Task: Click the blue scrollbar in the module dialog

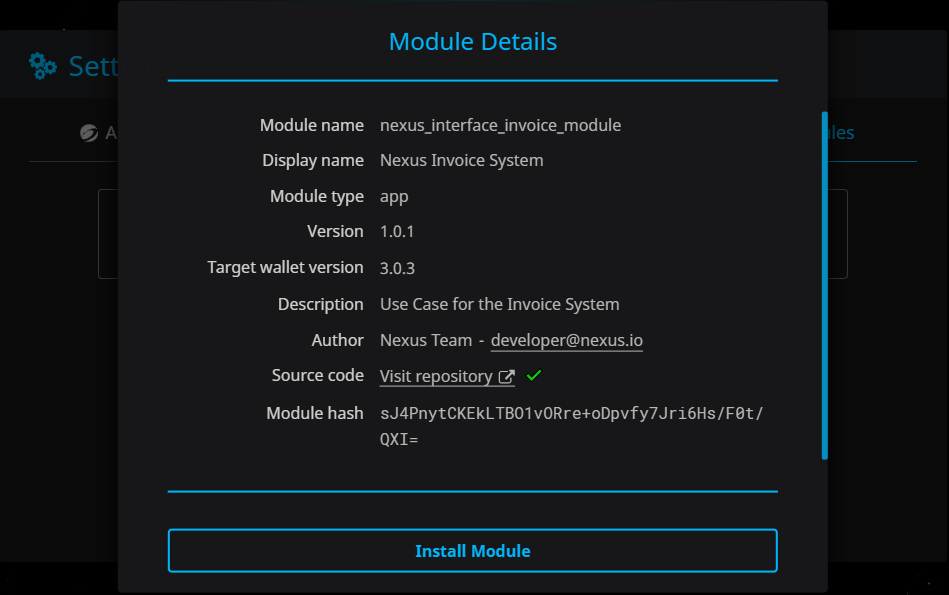Action: [x=824, y=285]
